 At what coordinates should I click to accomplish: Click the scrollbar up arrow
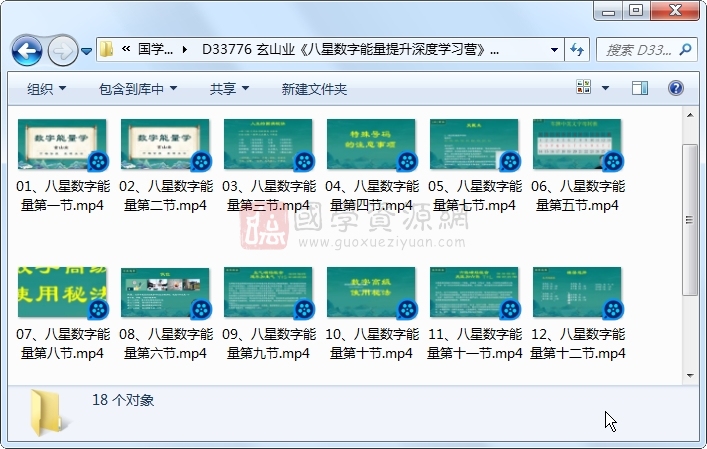(690, 115)
